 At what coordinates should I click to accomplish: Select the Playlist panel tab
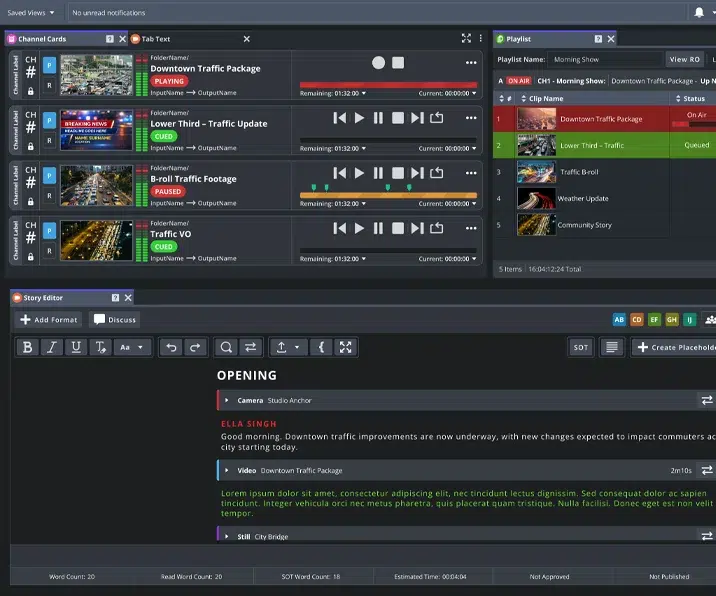point(519,39)
